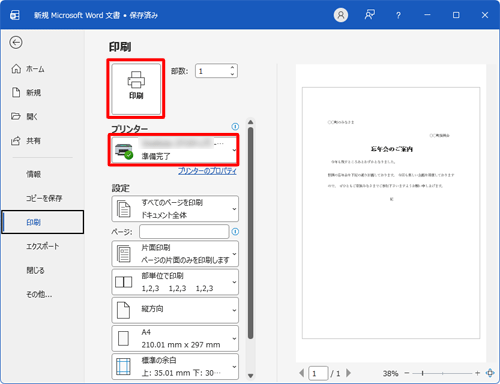The height and width of the screenshot is (384, 500).
Task: Expand the One-Sided Print (片面印刷) dropdown
Action: click(175, 254)
